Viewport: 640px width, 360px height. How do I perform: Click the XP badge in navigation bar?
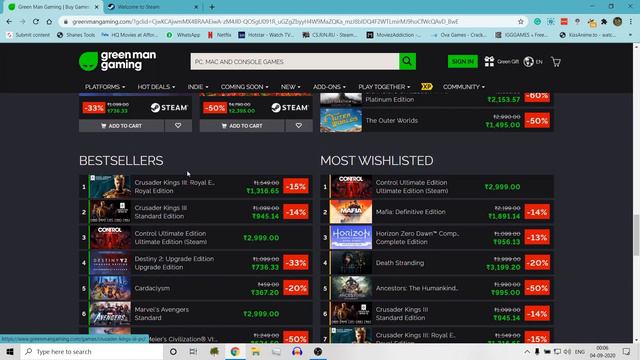point(427,87)
